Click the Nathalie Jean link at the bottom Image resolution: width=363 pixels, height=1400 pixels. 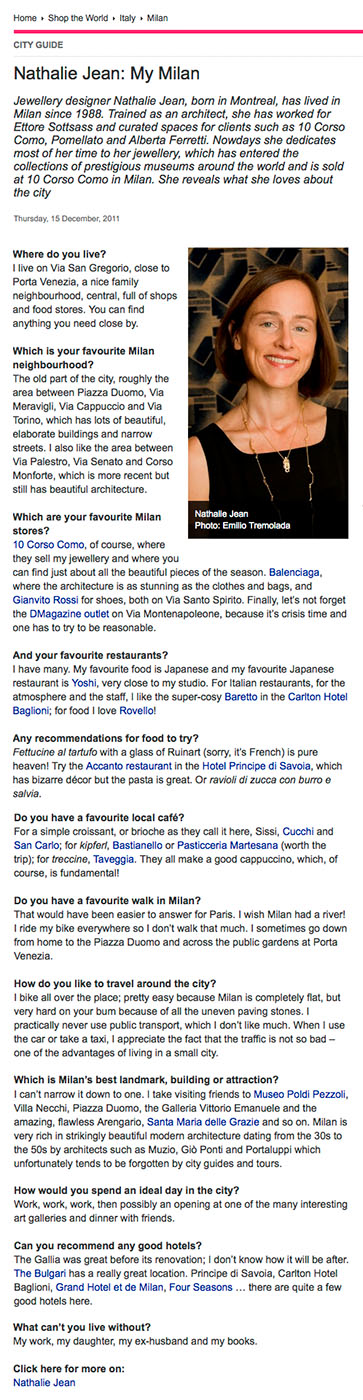(44, 1383)
